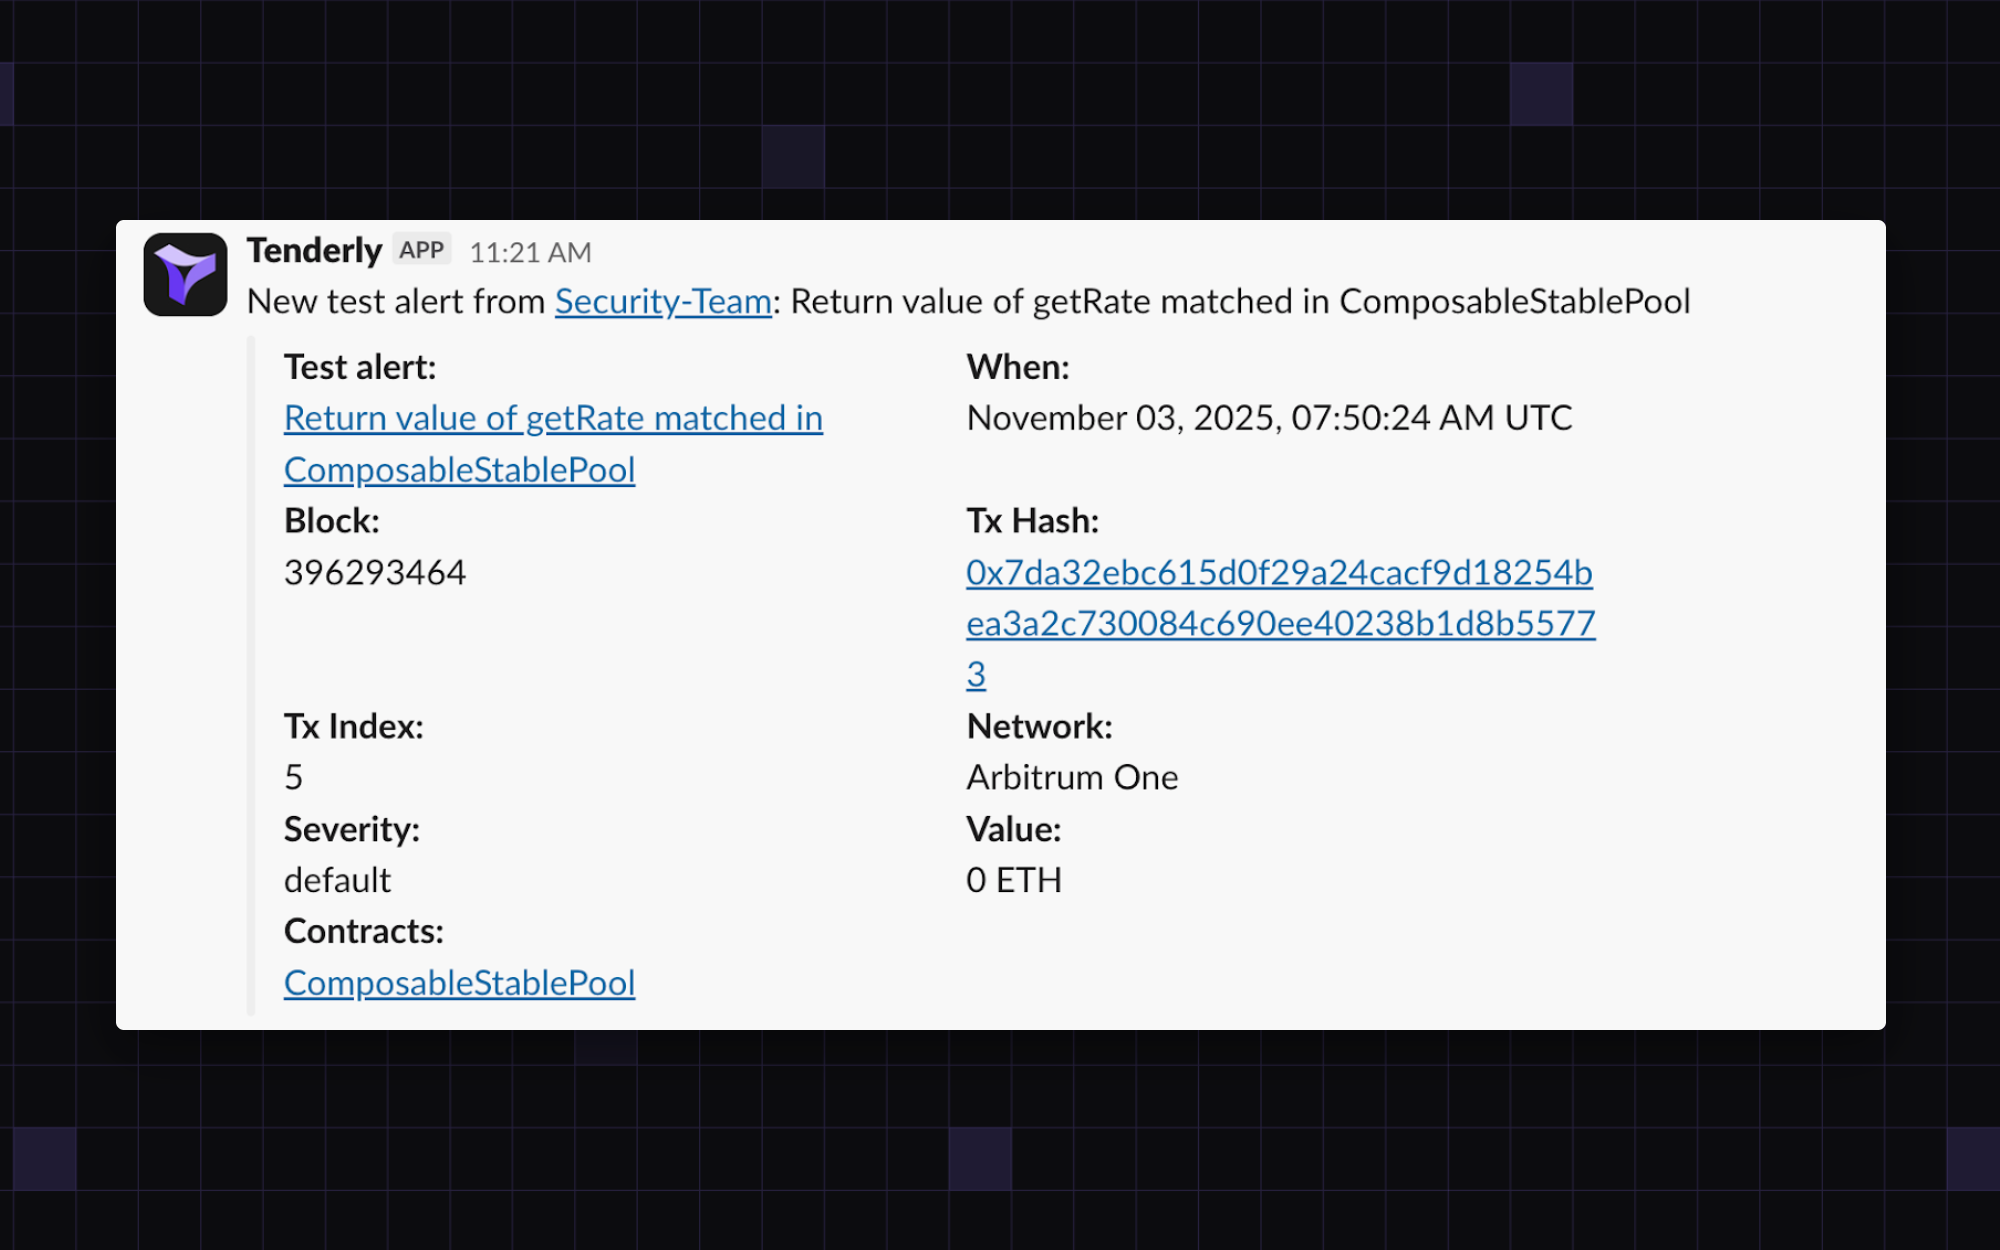Click the Contracts field label
The image size is (2000, 1250).
[x=363, y=931]
